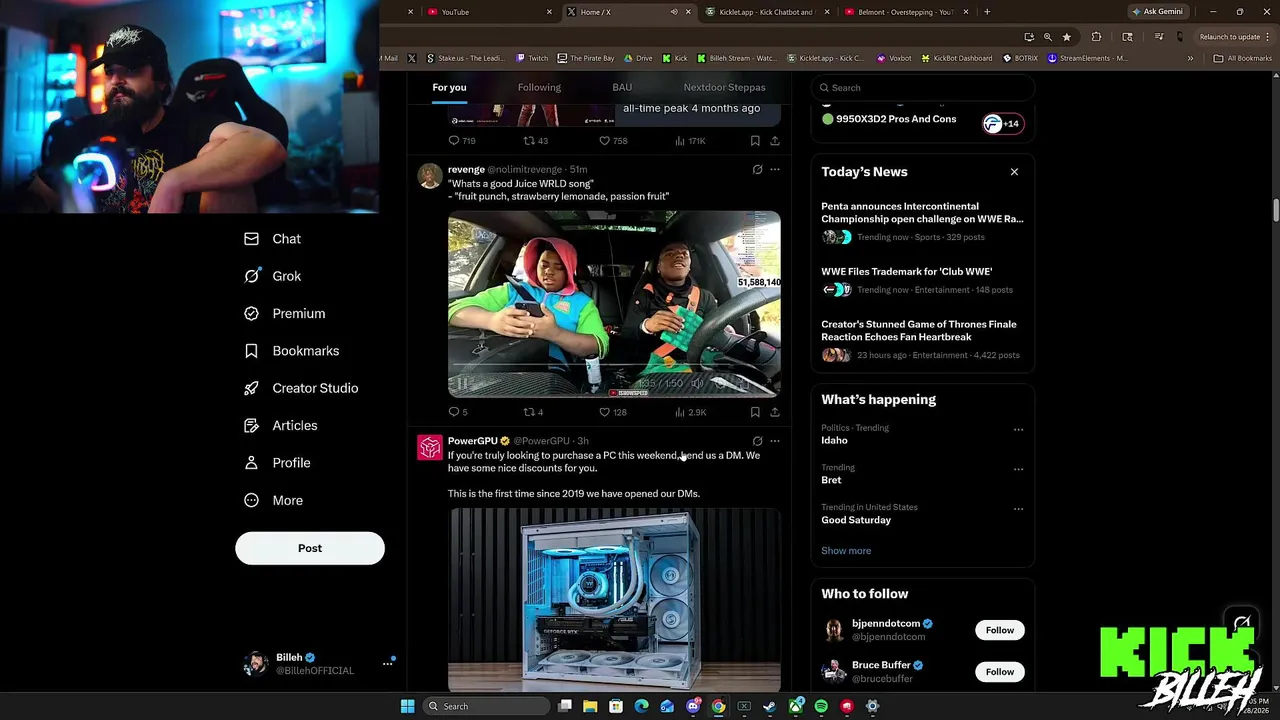Open the Twitch bookmark
1280x720 pixels.
[x=532, y=58]
